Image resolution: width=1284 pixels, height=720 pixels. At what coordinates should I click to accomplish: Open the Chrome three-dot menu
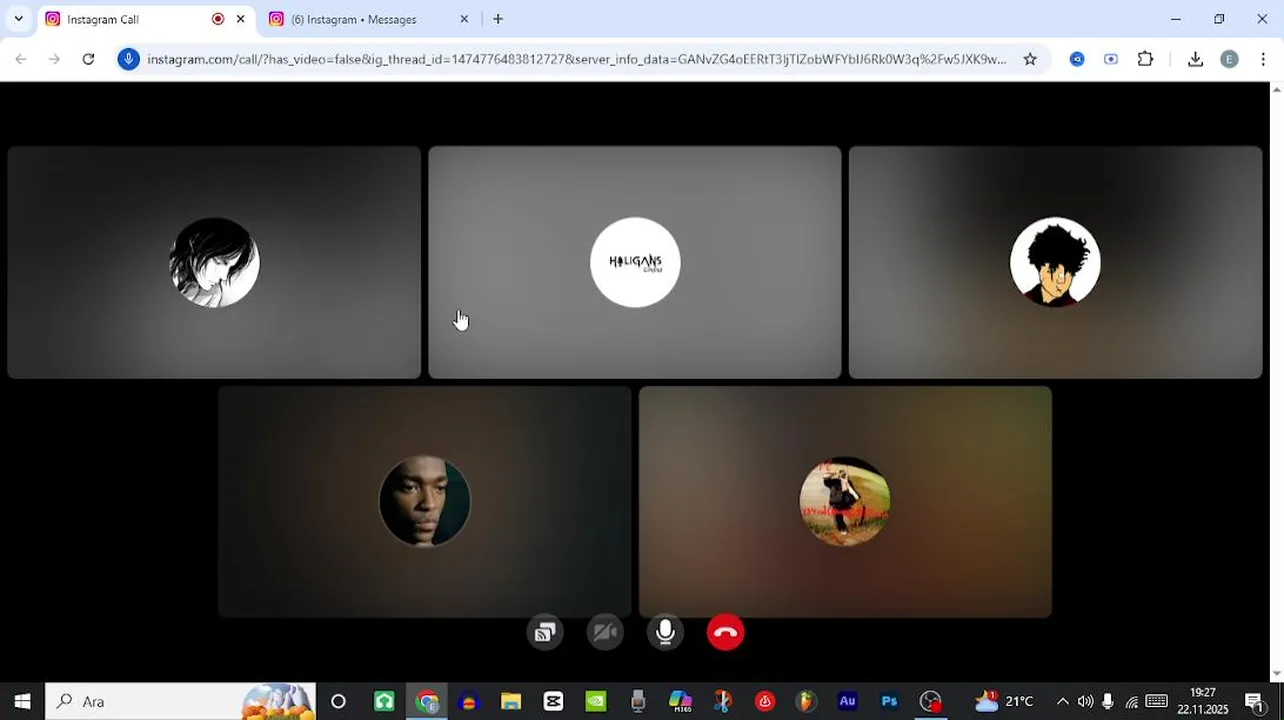1263,59
